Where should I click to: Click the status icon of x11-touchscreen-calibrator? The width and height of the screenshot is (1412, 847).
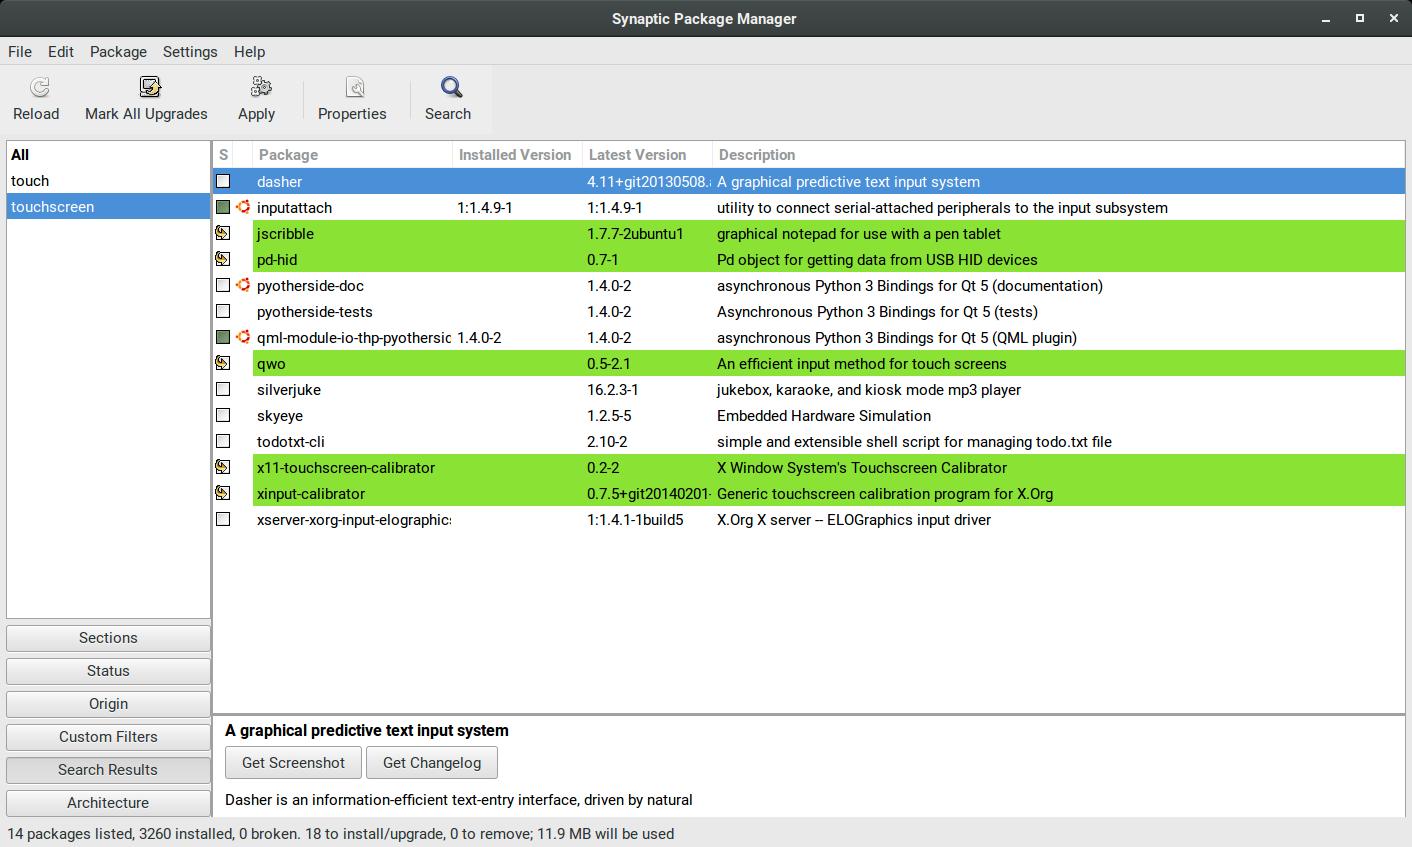tap(223, 467)
